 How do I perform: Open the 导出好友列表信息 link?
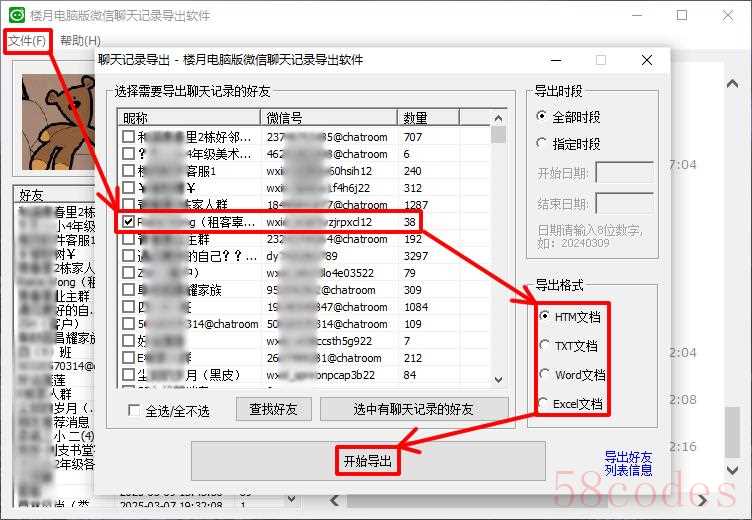coord(628,463)
